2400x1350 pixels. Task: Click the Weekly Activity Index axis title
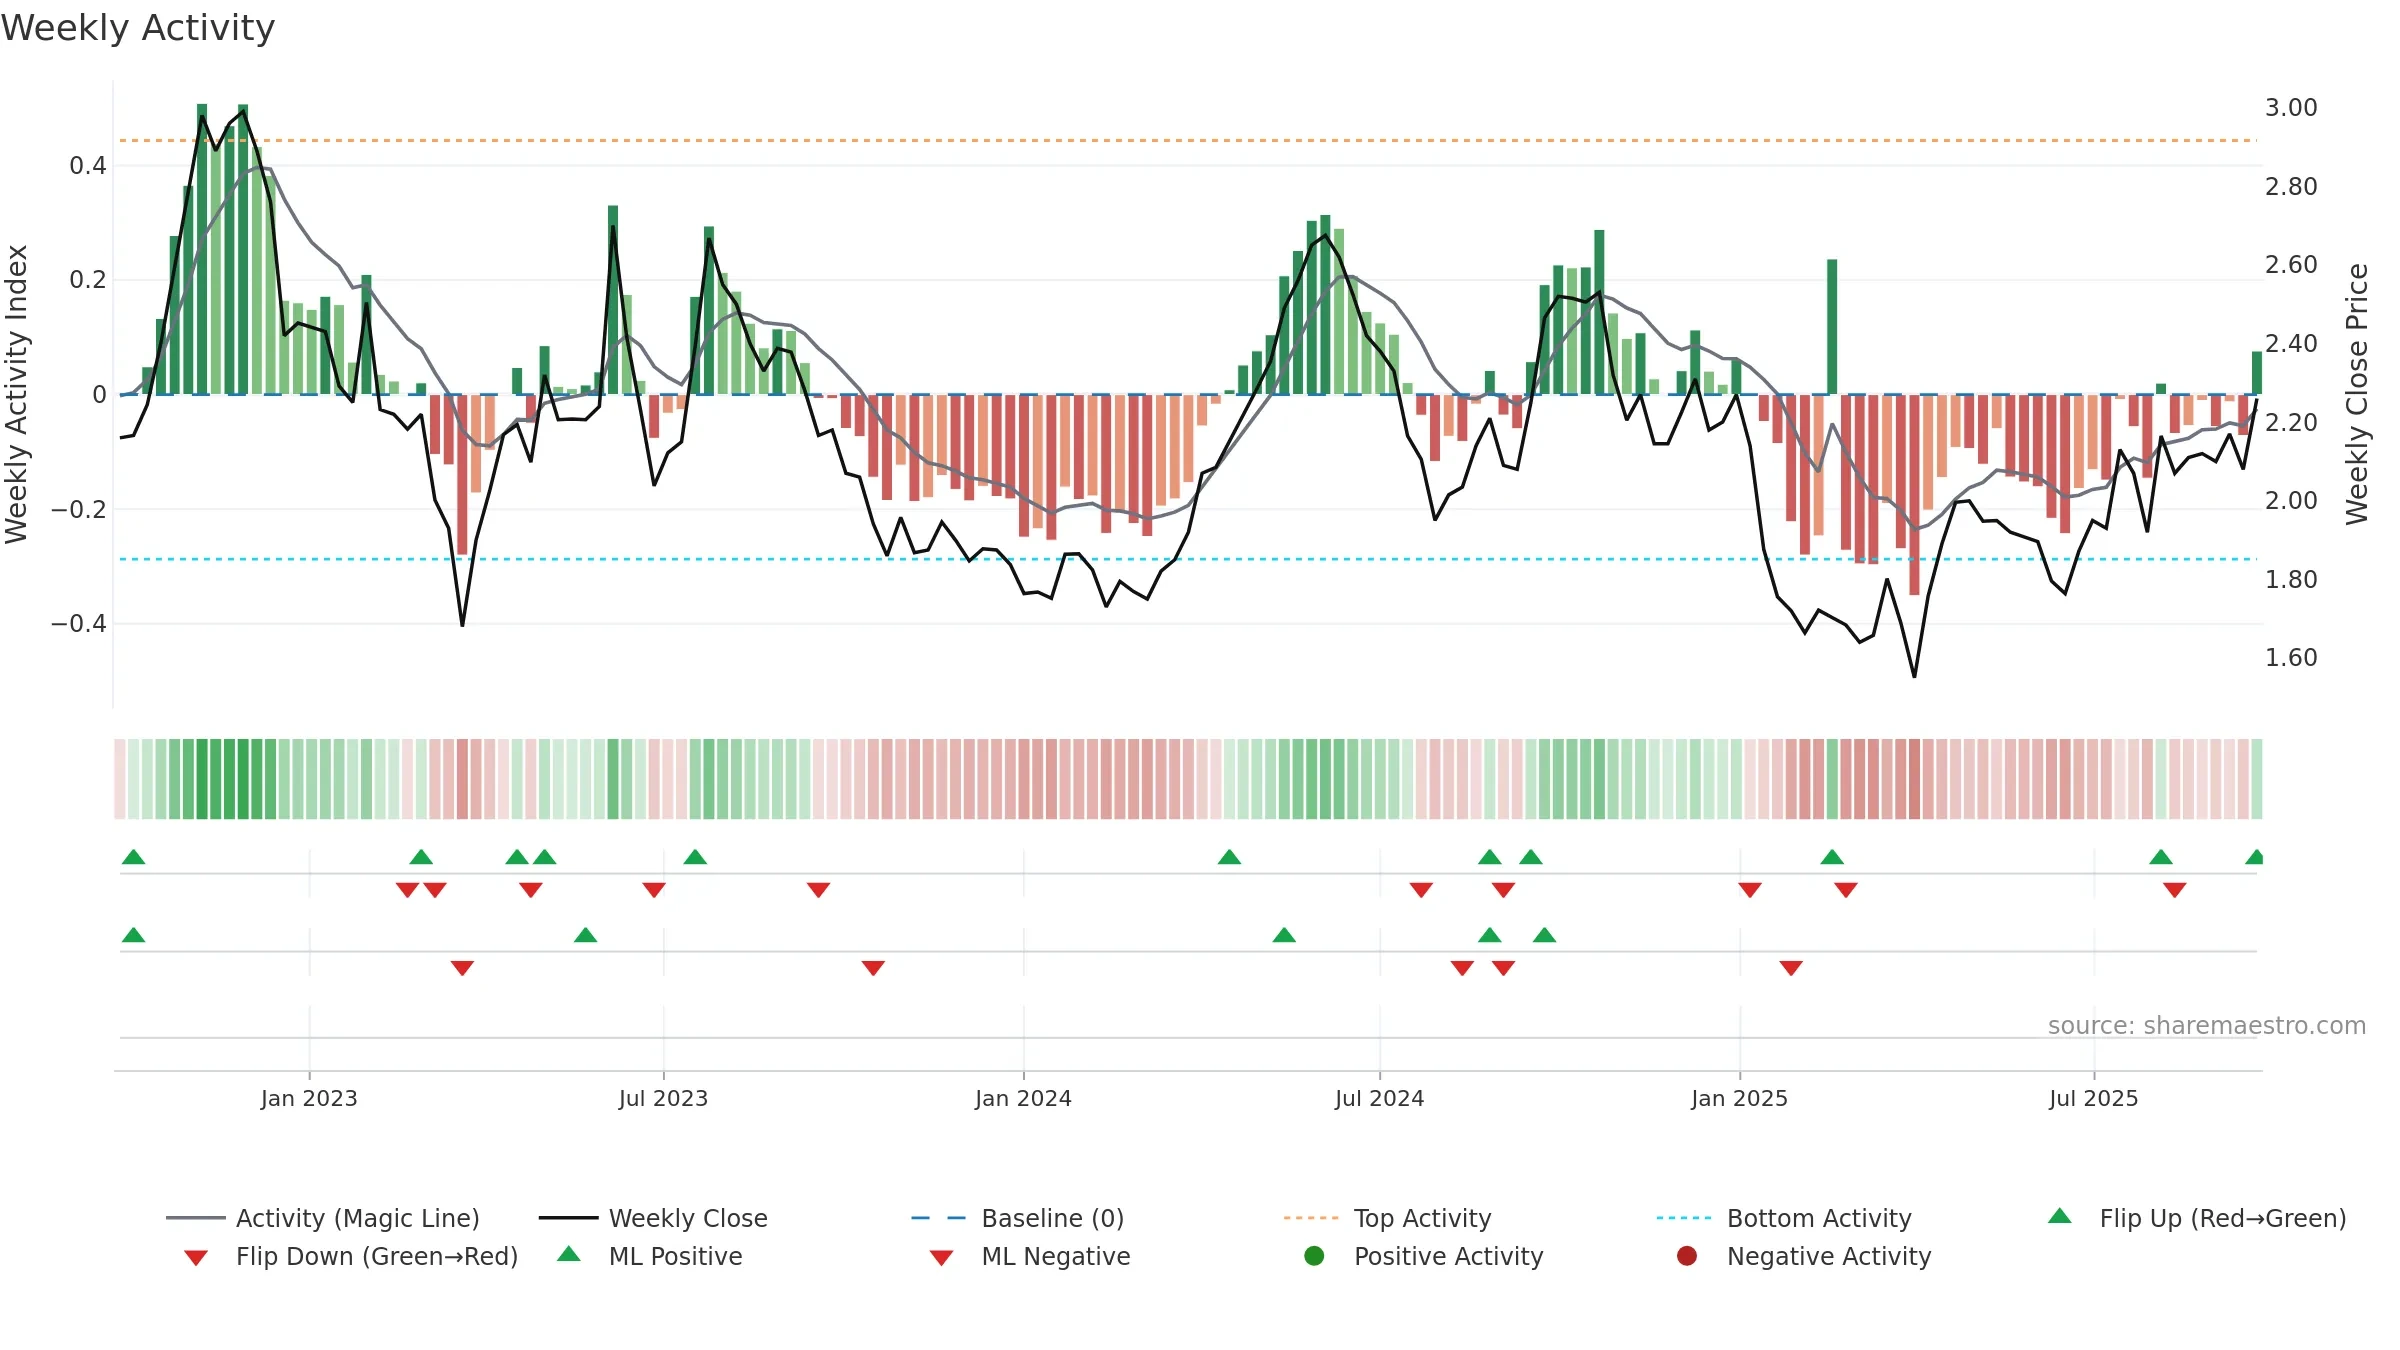pos(16,394)
